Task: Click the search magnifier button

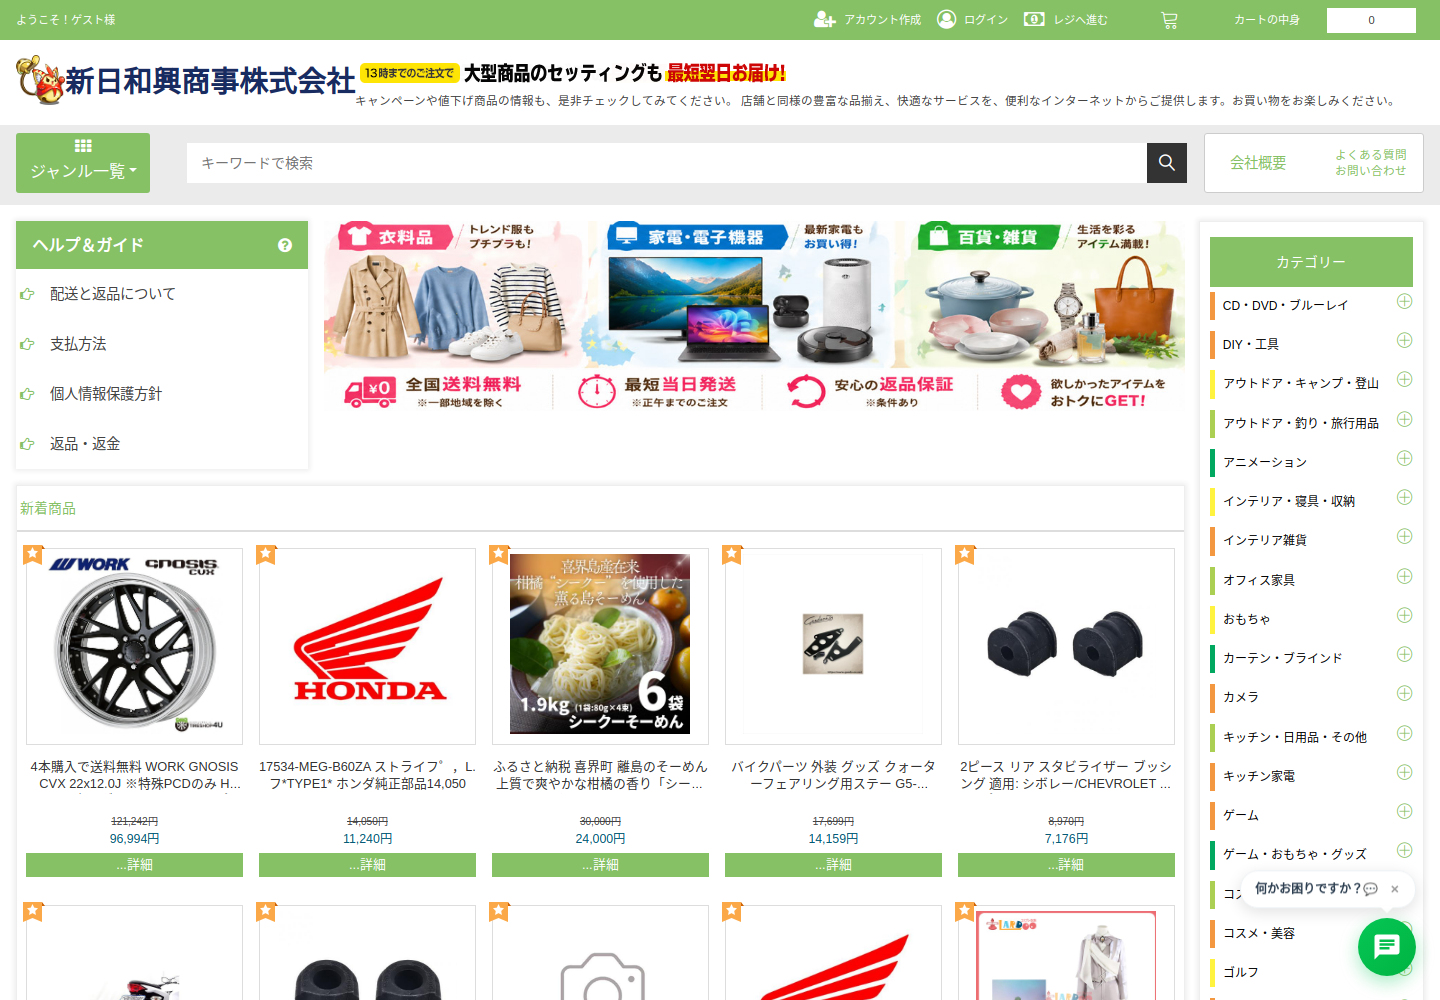Action: click(1167, 163)
